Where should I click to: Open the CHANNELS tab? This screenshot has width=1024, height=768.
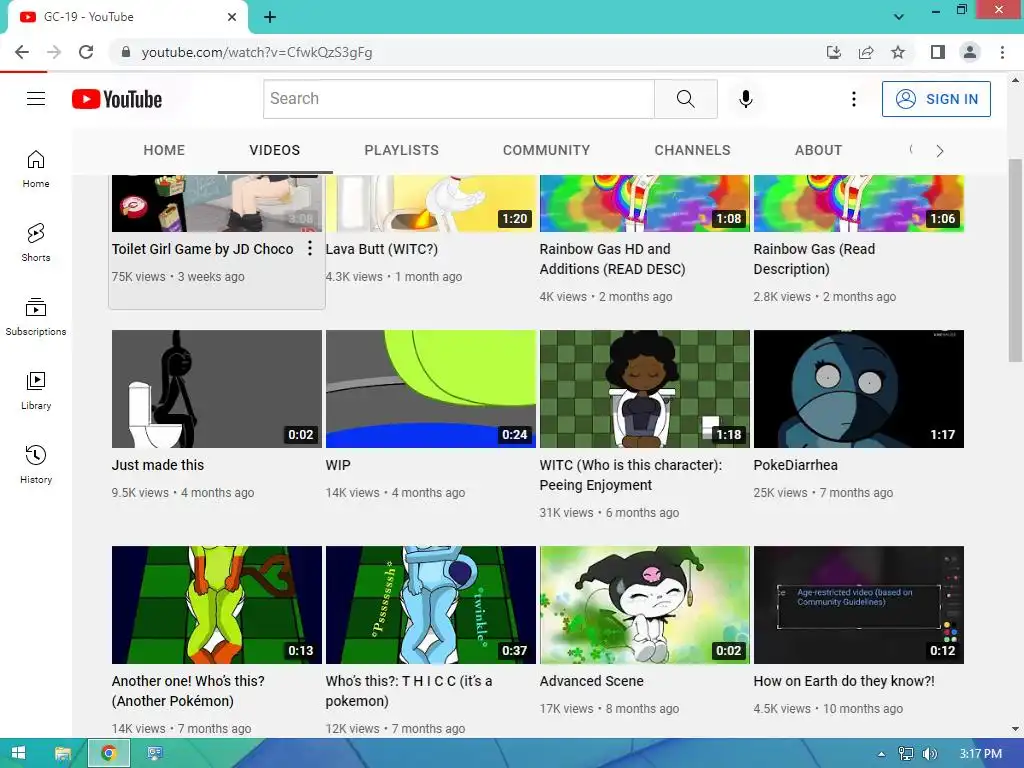[x=692, y=150]
